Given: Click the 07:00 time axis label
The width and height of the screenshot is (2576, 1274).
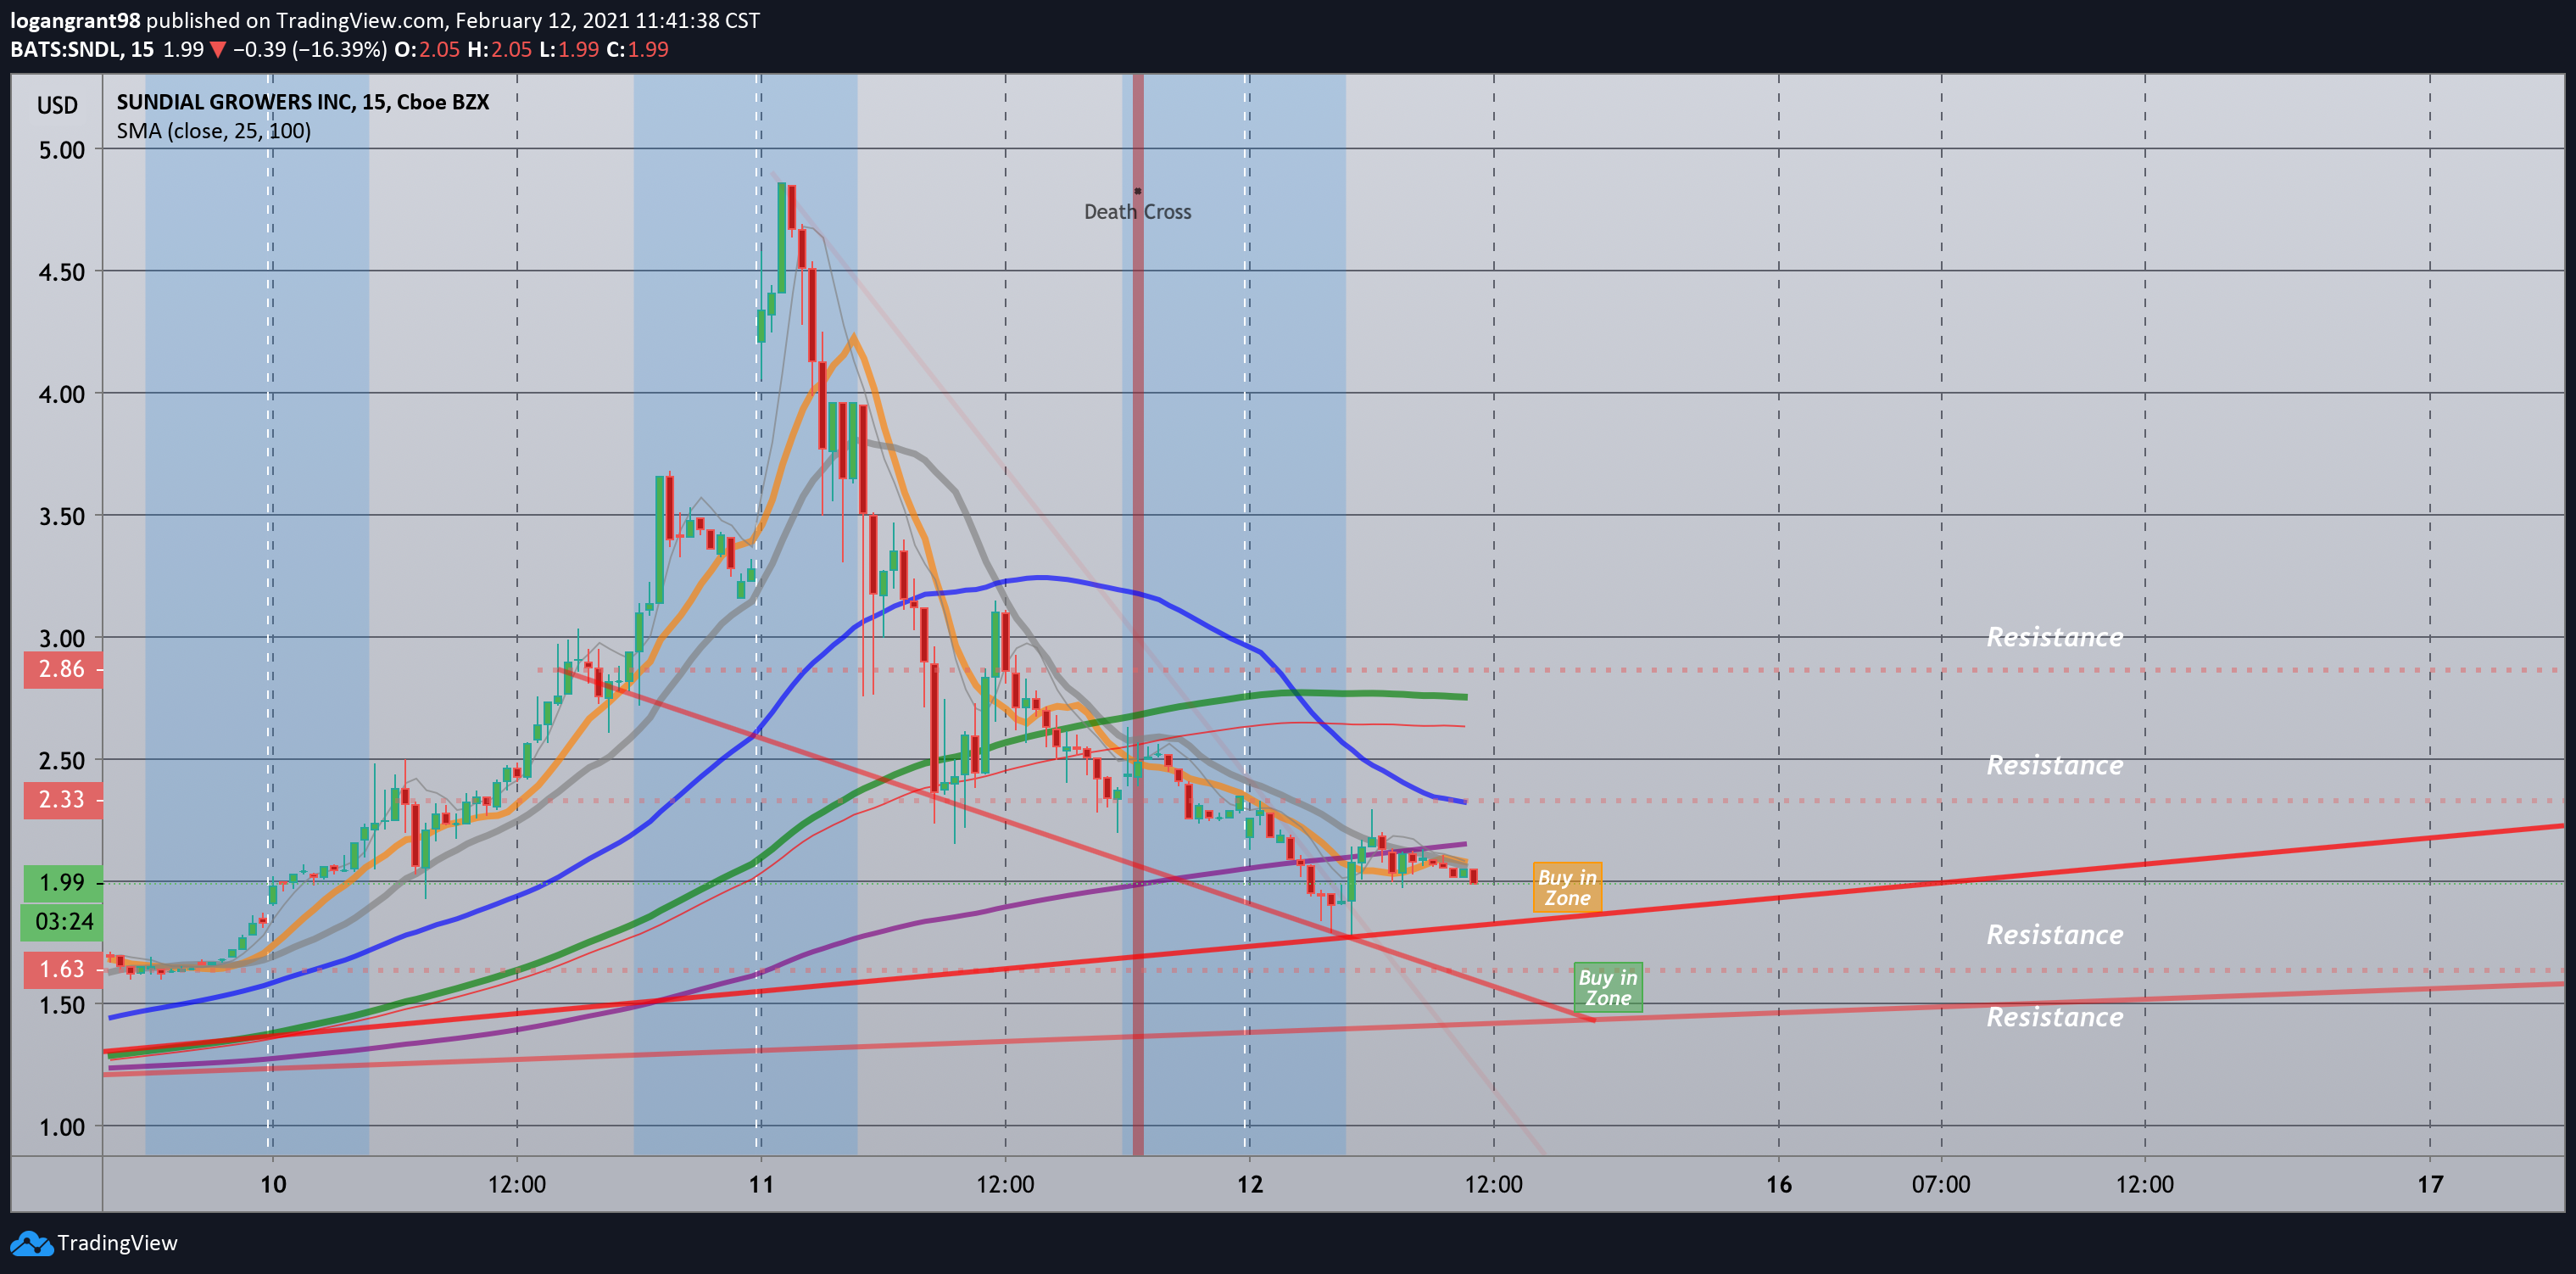Looking at the screenshot, I should (1941, 1185).
